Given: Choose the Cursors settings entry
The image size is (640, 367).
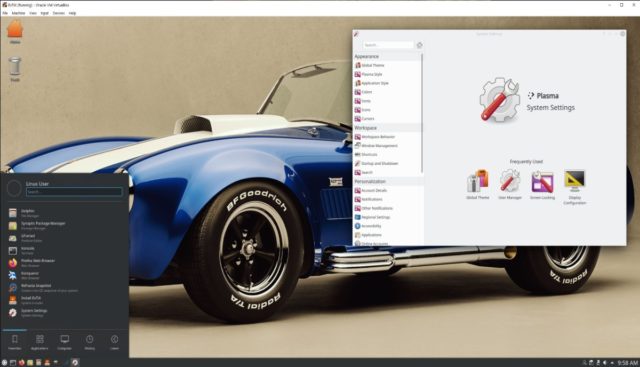Looking at the screenshot, I should [364, 119].
